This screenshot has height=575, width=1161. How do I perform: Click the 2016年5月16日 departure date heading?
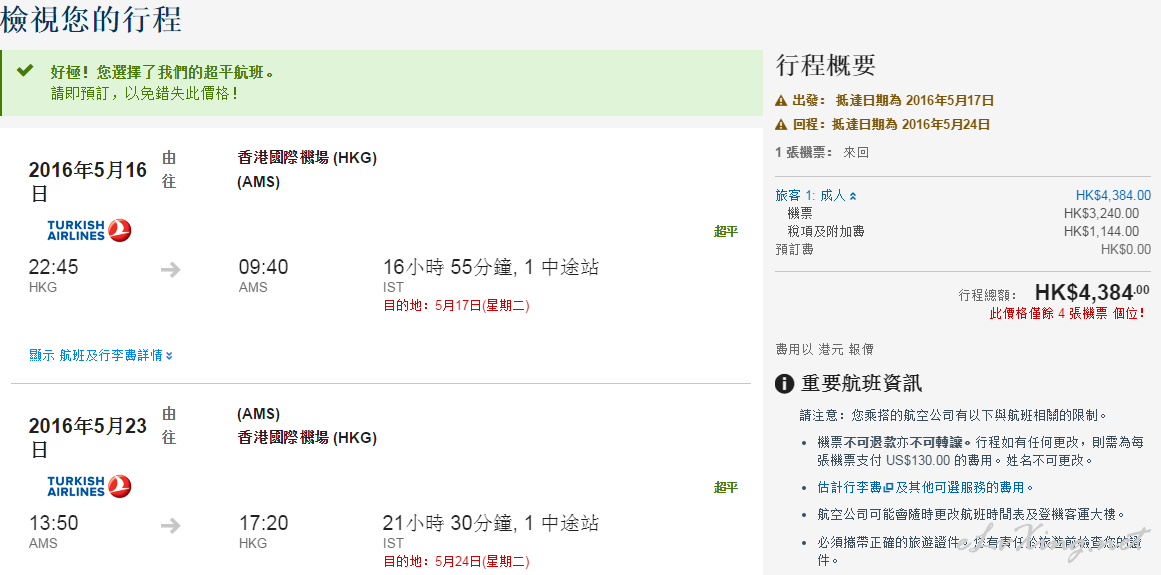pos(87,181)
